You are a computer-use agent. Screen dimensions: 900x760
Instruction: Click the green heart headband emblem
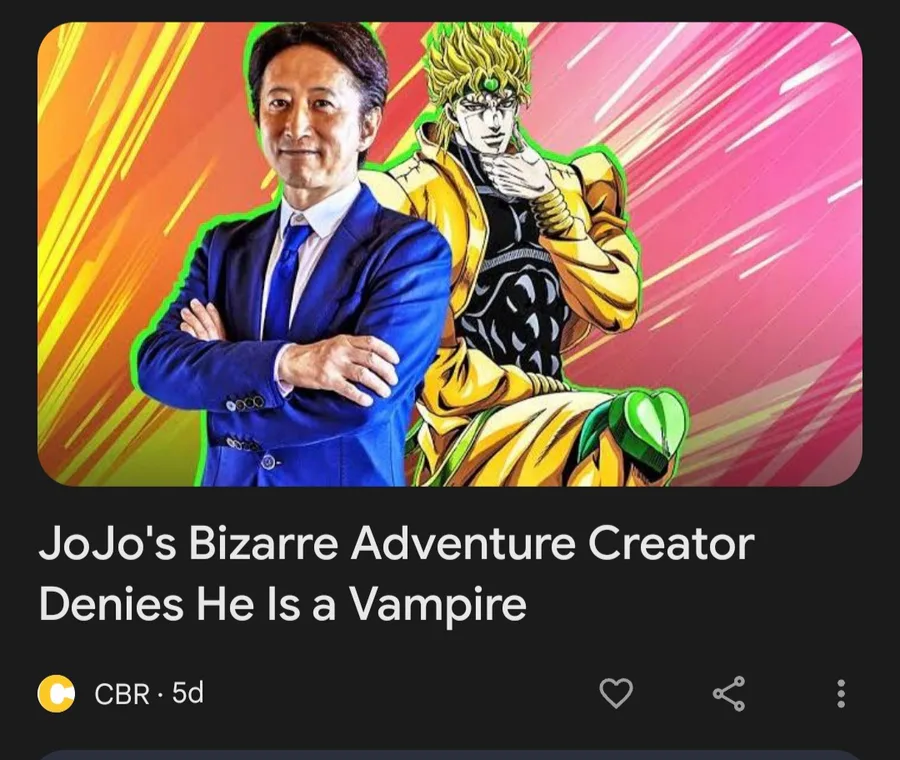(x=489, y=84)
